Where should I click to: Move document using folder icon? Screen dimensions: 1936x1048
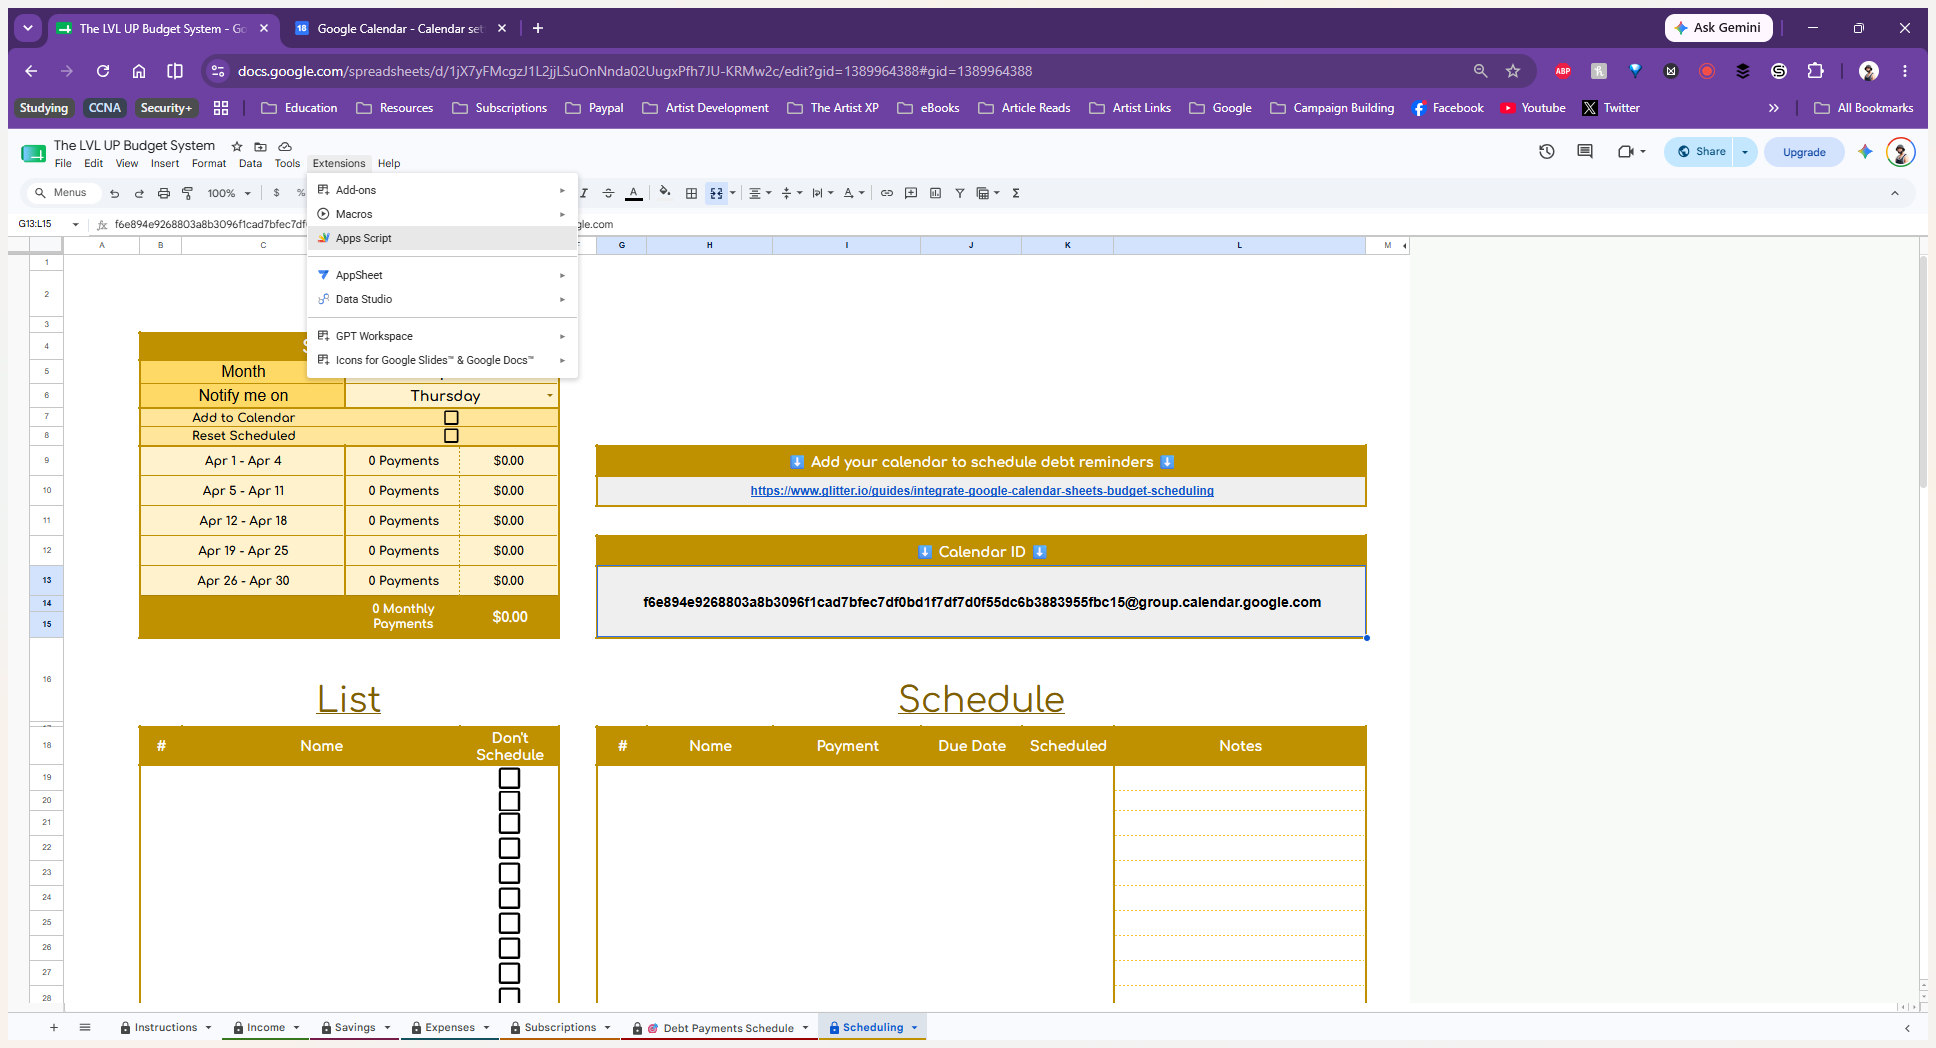click(261, 146)
